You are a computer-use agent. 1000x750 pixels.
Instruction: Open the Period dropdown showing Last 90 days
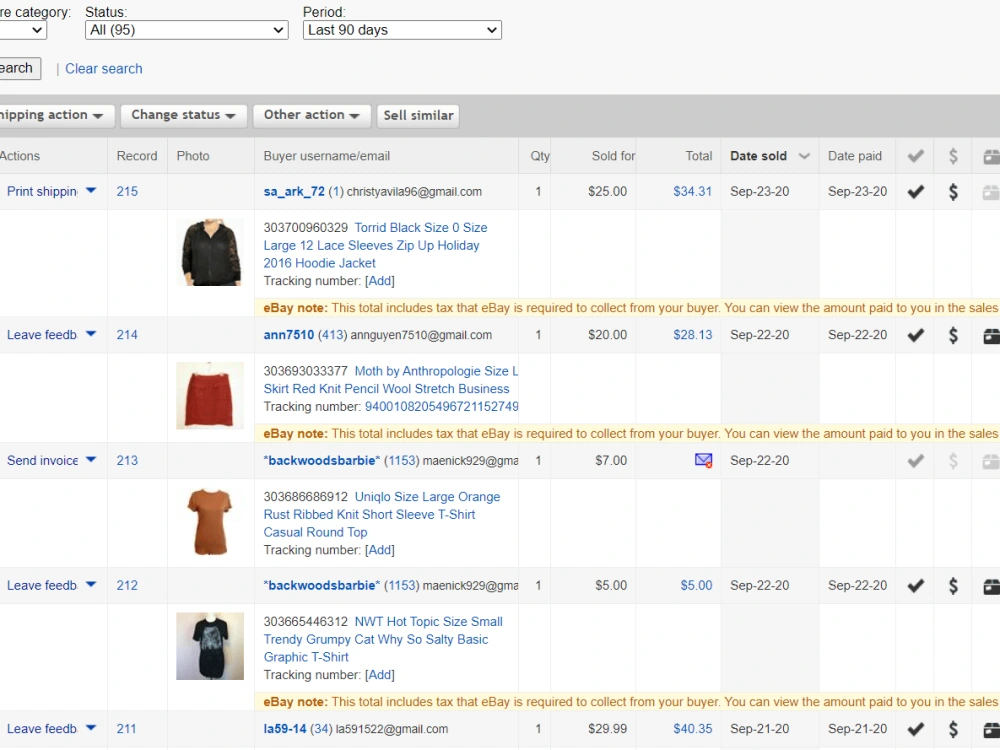(x=402, y=30)
